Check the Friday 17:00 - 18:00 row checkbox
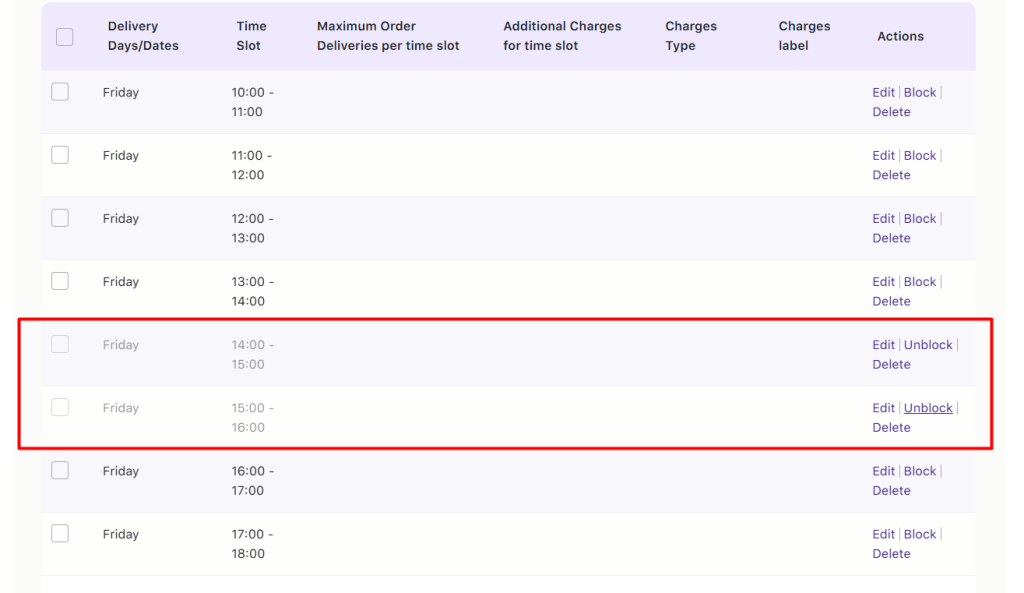Image resolution: width=1024 pixels, height=593 pixels. point(59,533)
